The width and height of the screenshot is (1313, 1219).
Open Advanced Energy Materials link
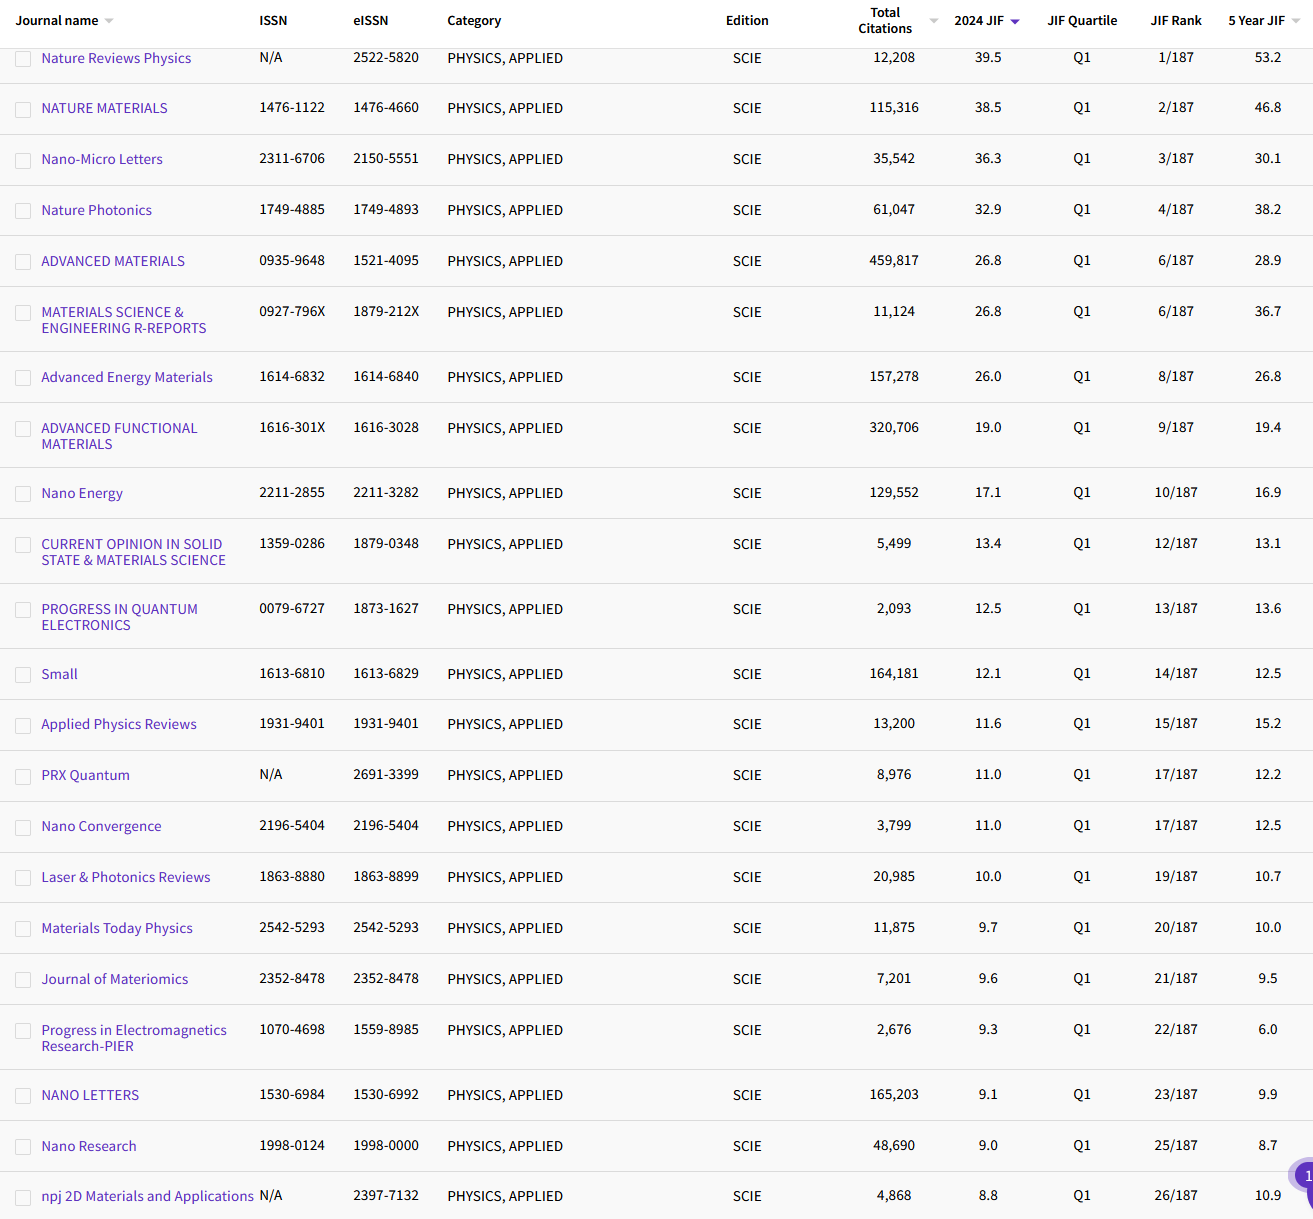(127, 377)
